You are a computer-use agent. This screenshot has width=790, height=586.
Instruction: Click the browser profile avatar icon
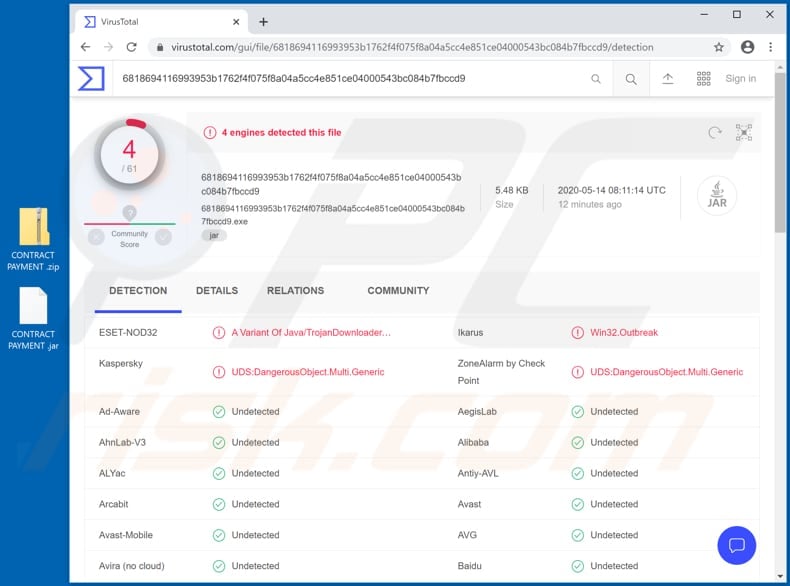(x=748, y=47)
